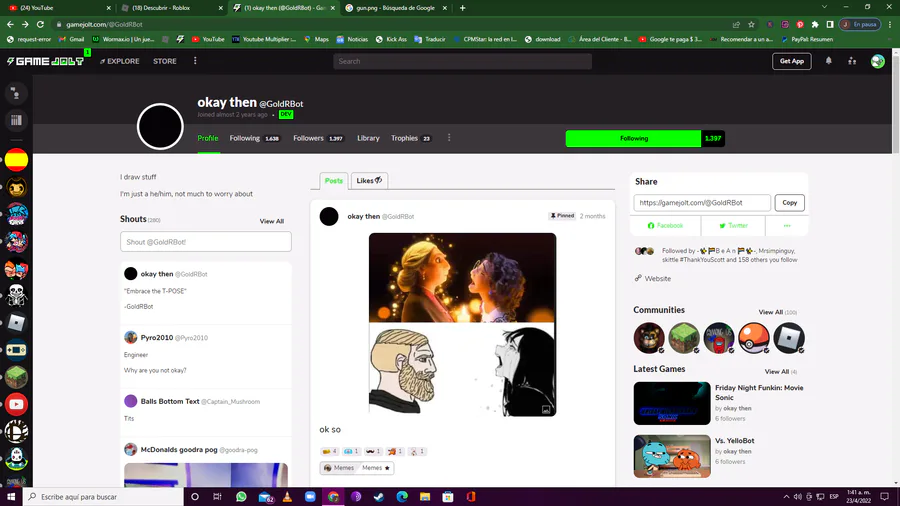This screenshot has height=506, width=900.
Task: Open the Minecraft block community in left sidebar
Action: pyautogui.click(x=16, y=377)
